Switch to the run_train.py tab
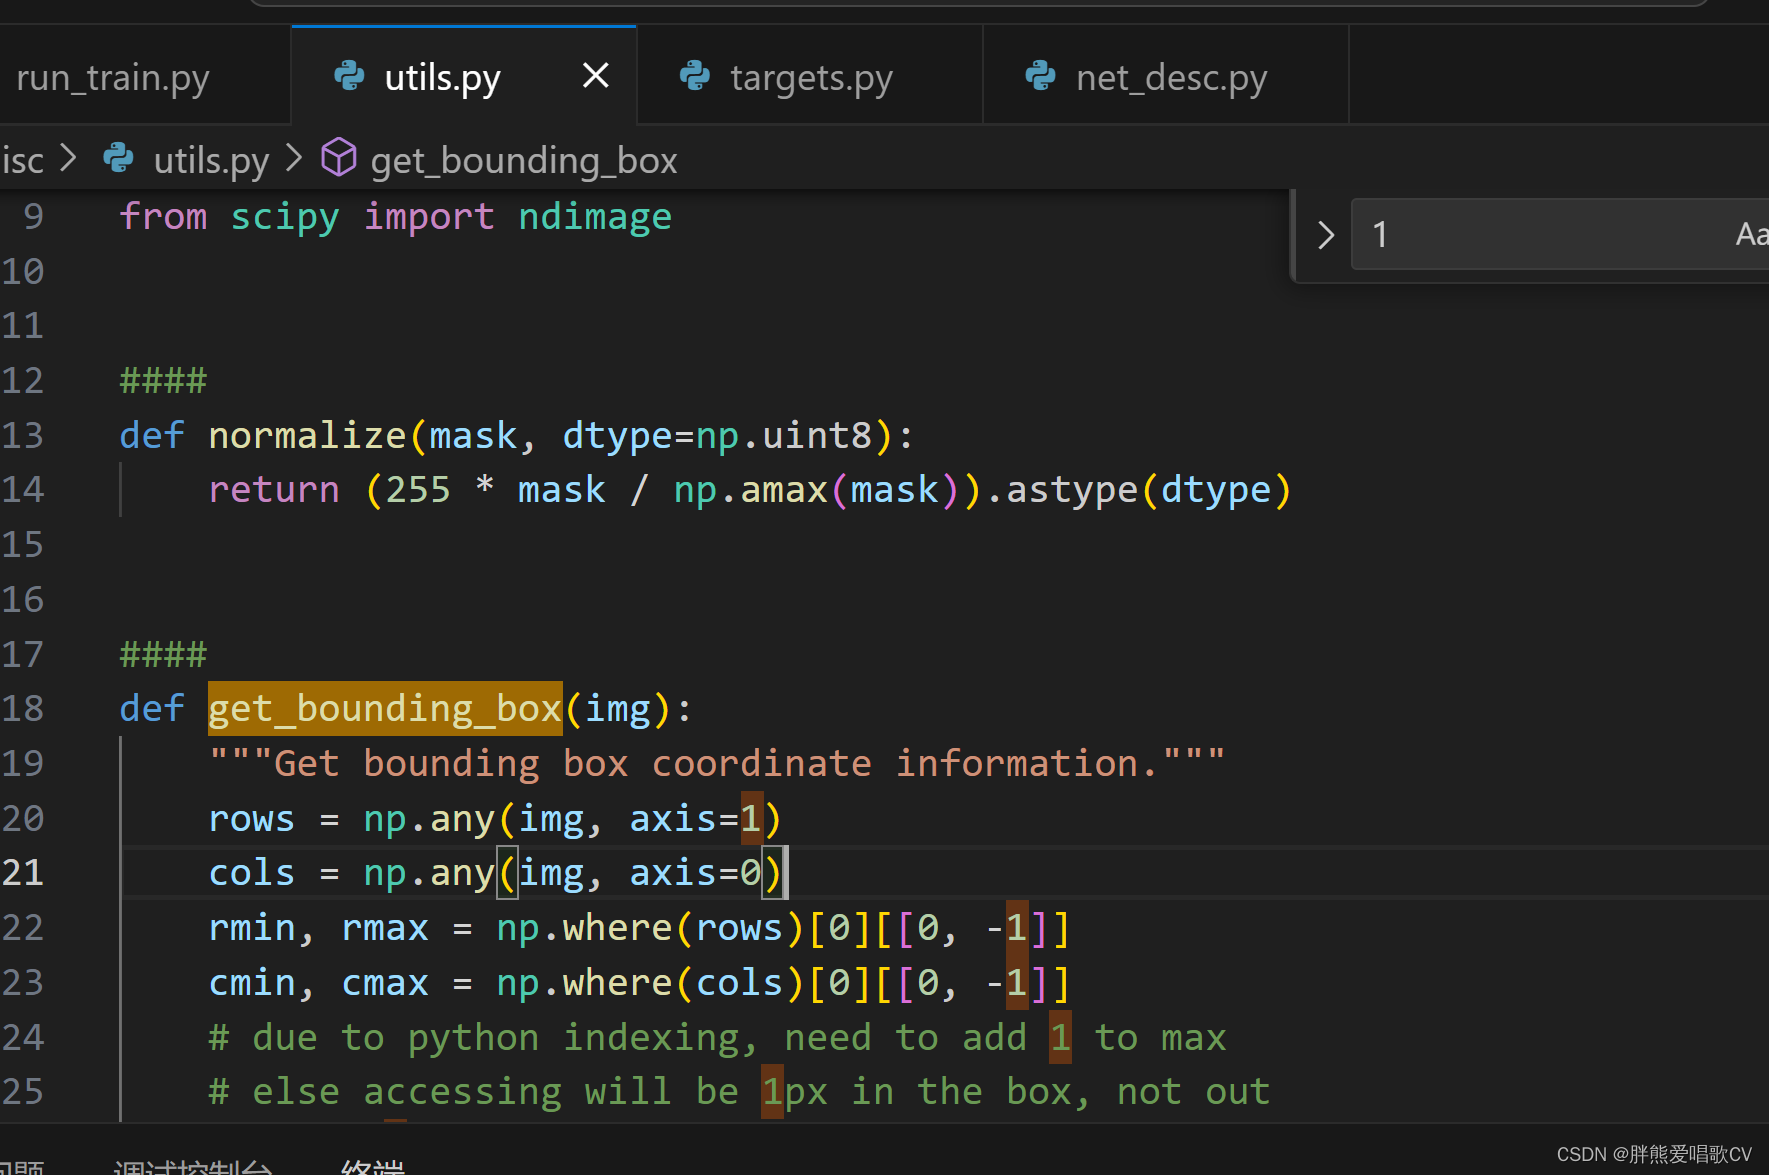Viewport: 1769px width, 1175px height. [113, 77]
